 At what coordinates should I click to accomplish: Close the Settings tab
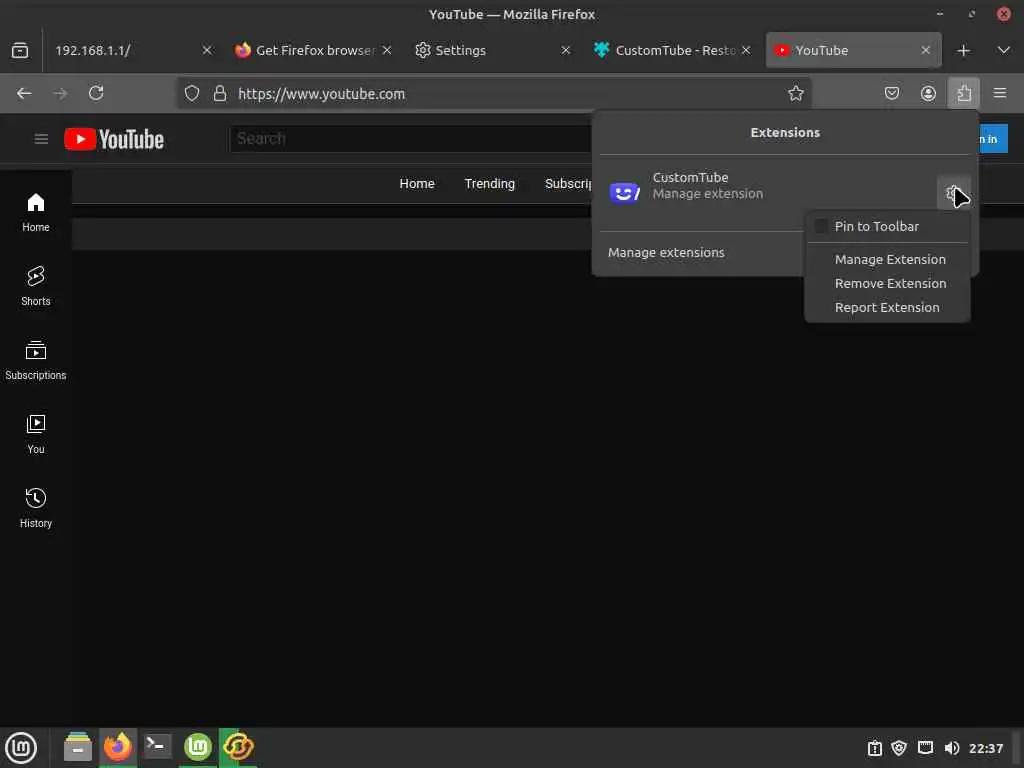[x=566, y=50]
